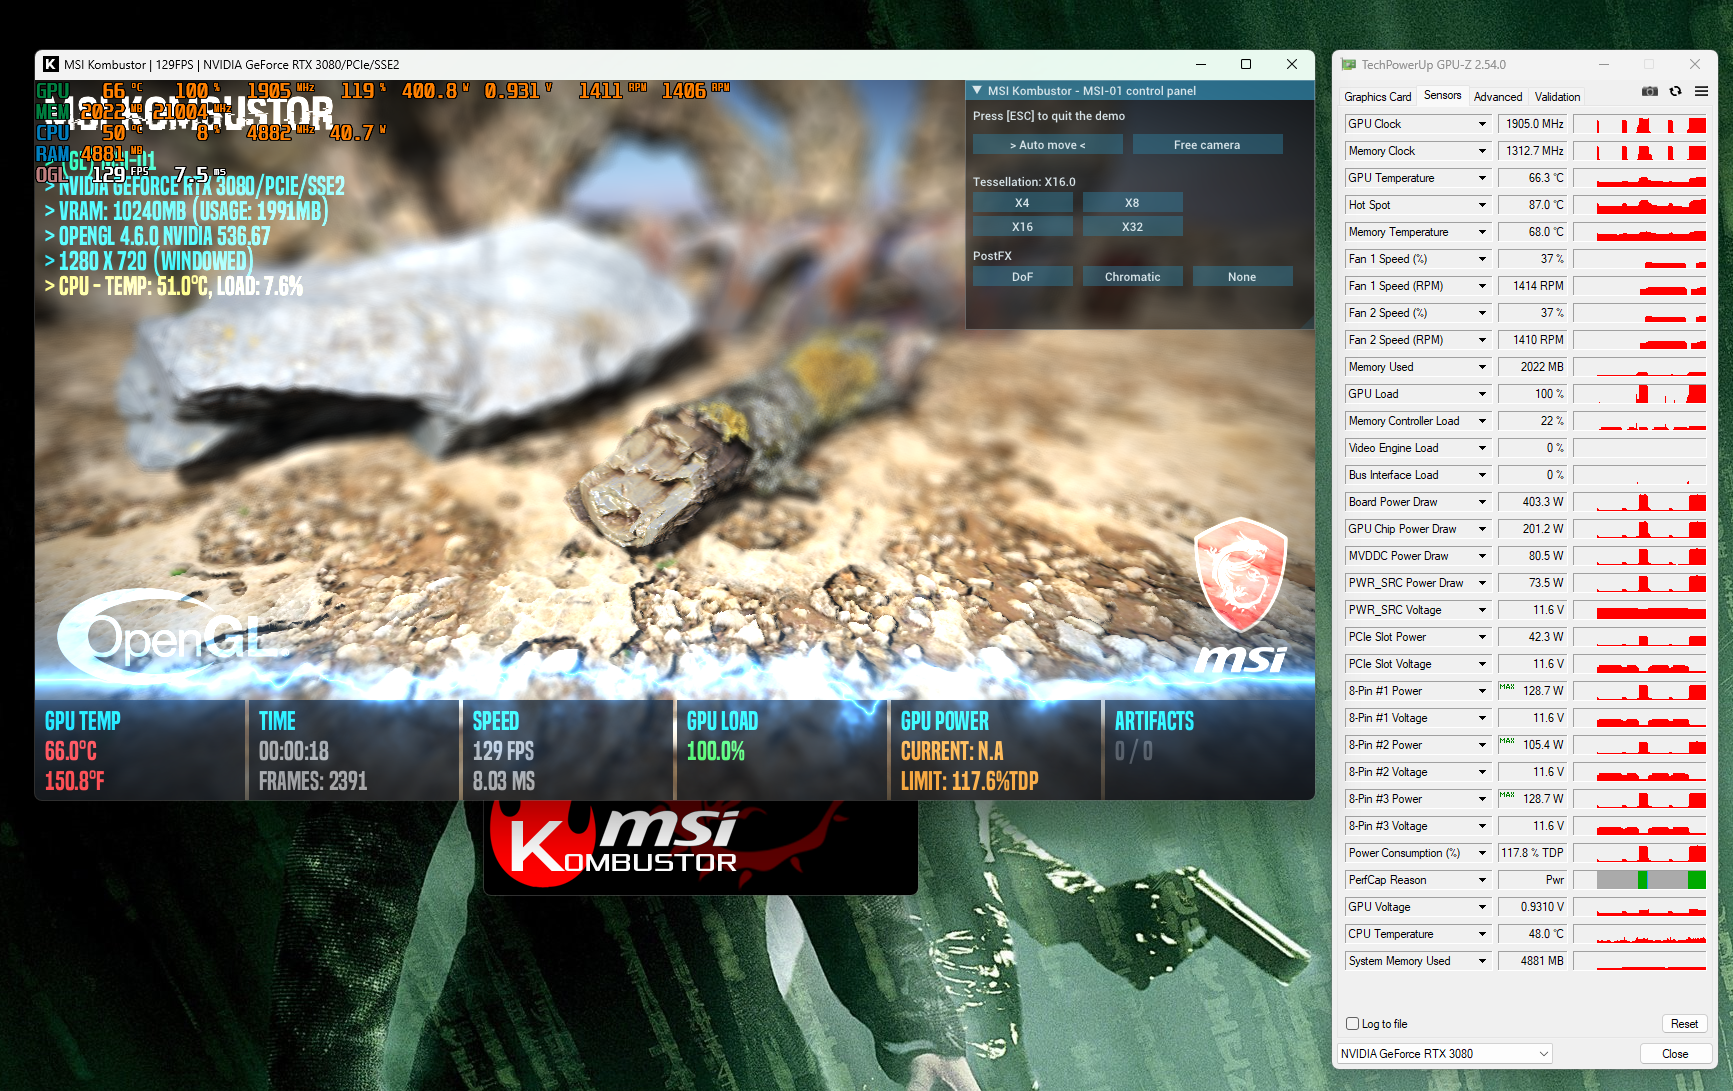Set tessellation to X32
The width and height of the screenshot is (1733, 1091).
coord(1132,227)
